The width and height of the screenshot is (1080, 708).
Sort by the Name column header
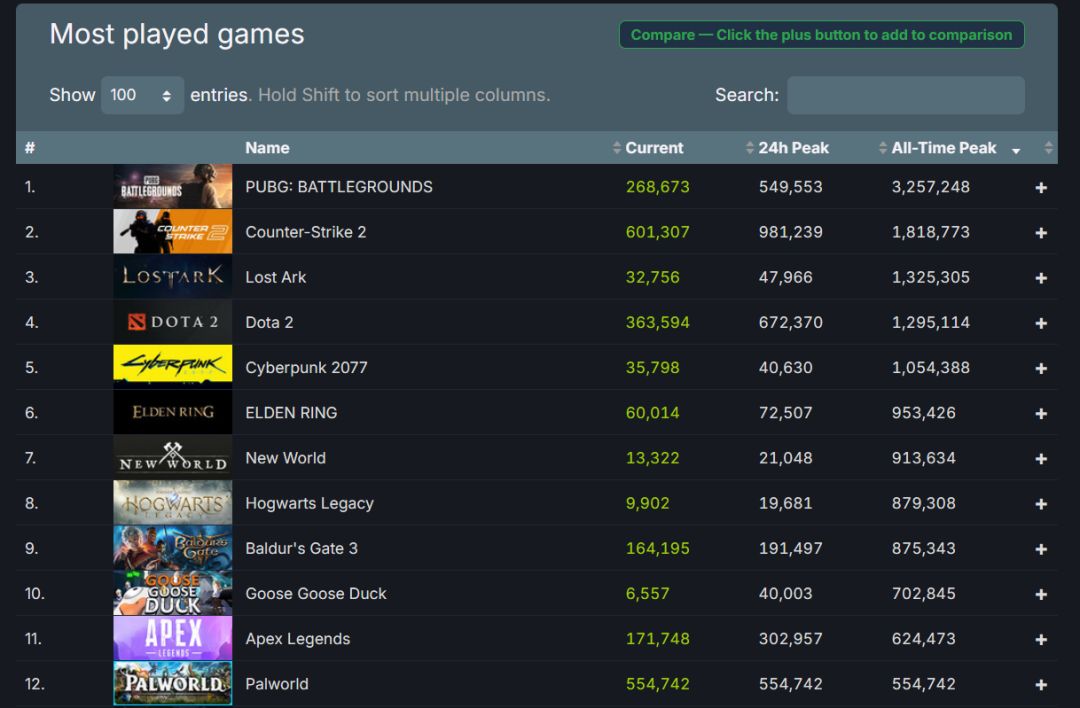[267, 148]
